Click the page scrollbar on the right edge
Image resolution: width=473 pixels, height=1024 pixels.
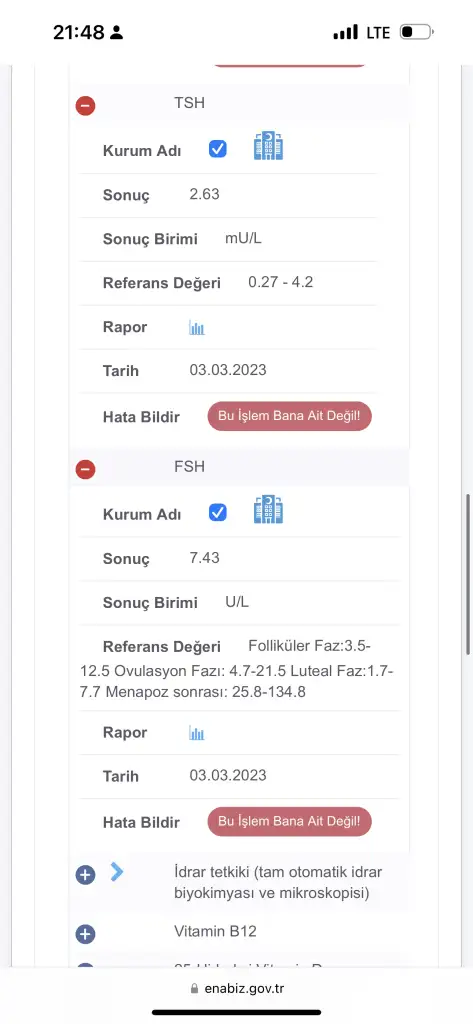pyautogui.click(x=468, y=575)
